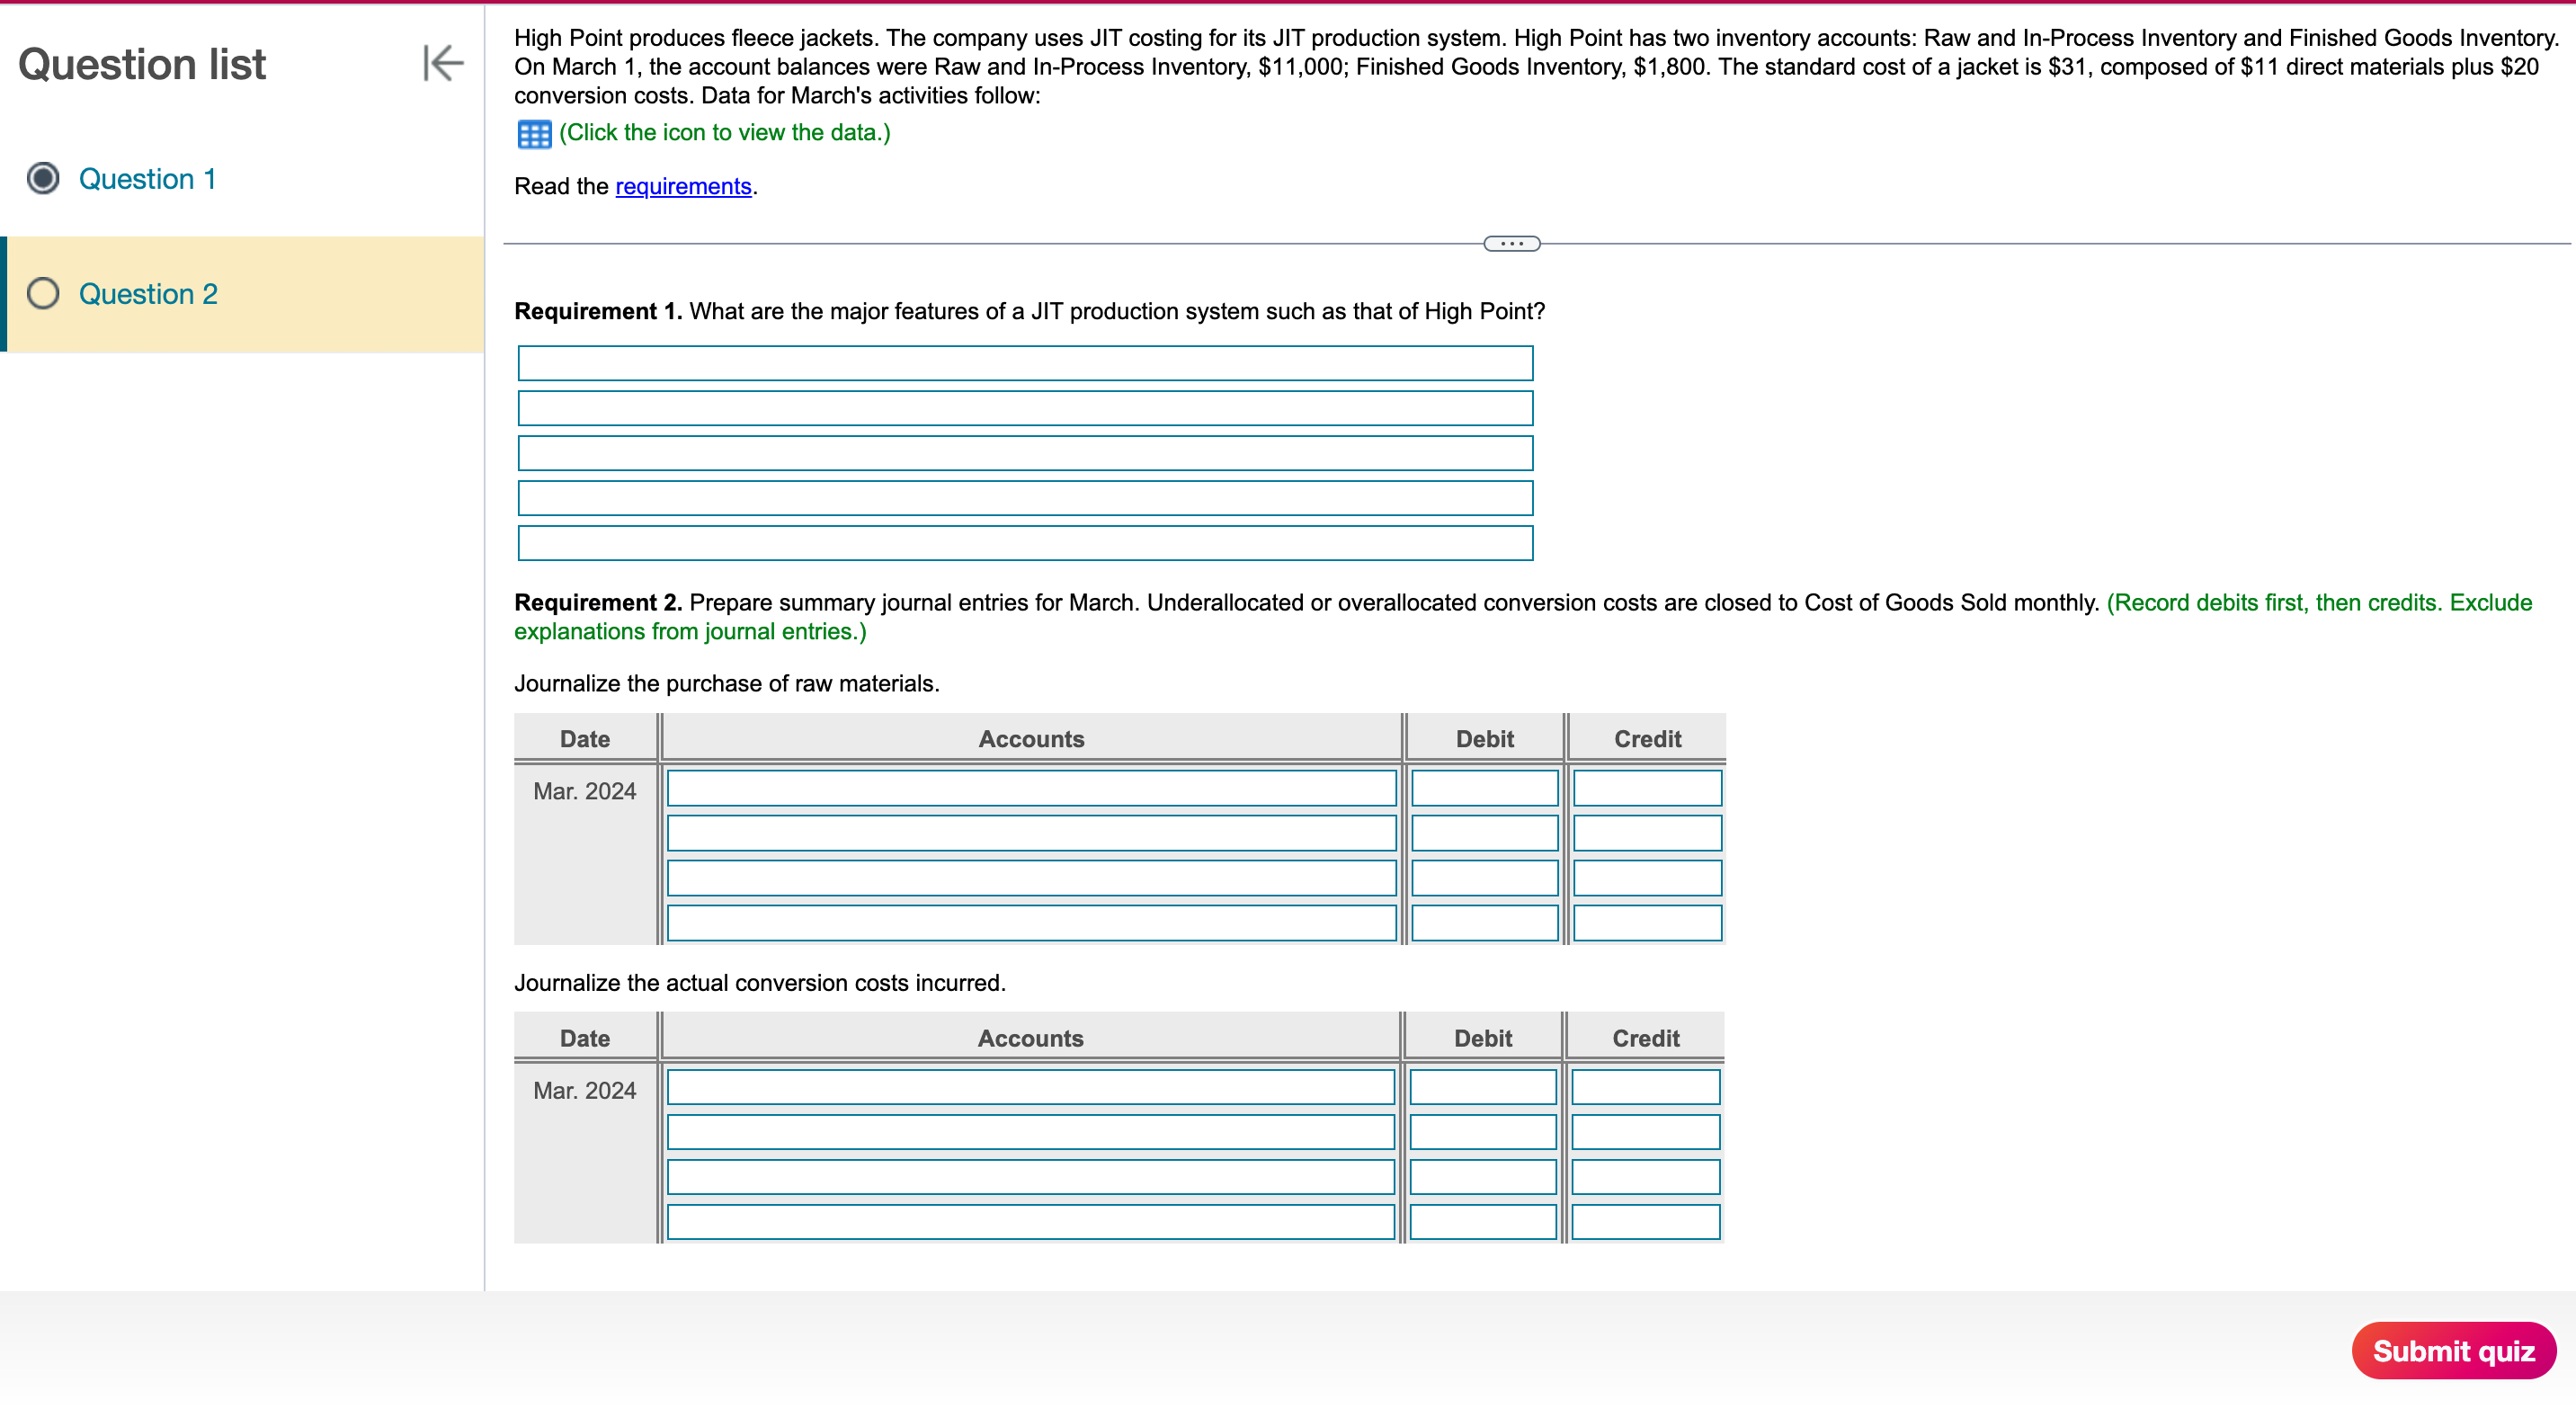This screenshot has height=1418, width=2576.
Task: Click the last Requirement 1 answer box
Action: point(1024,545)
